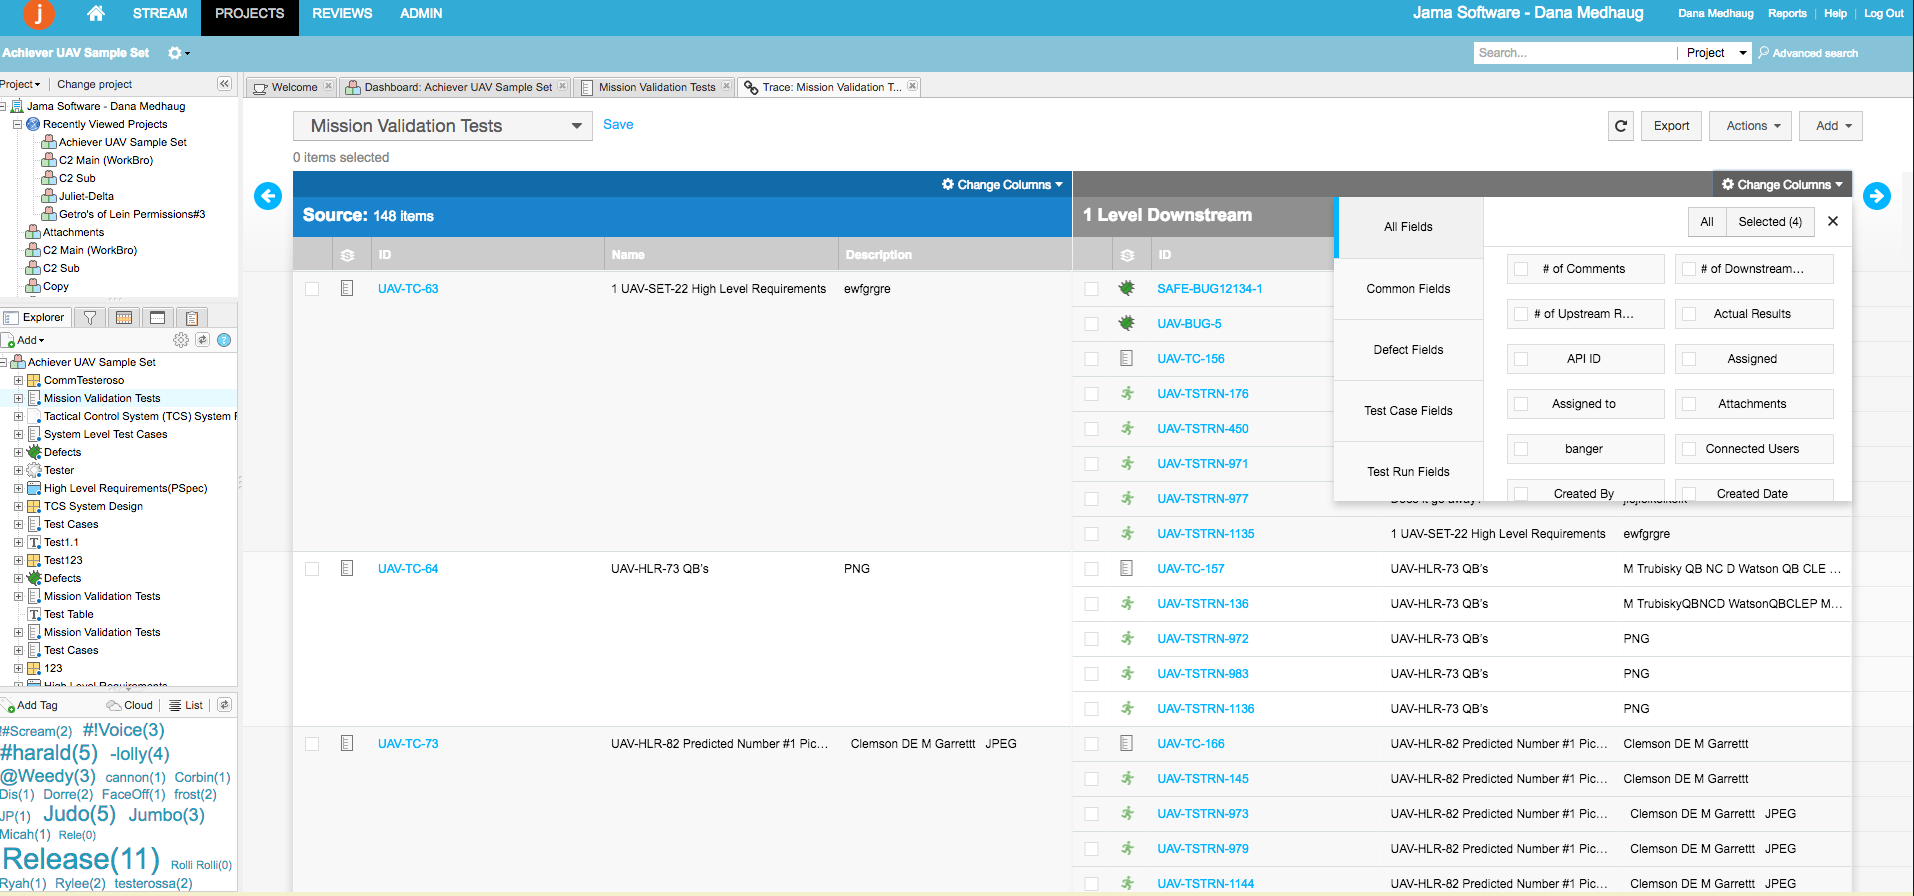This screenshot has height=896, width=1914.
Task: Select the Test Case Fields category
Action: pyautogui.click(x=1408, y=411)
